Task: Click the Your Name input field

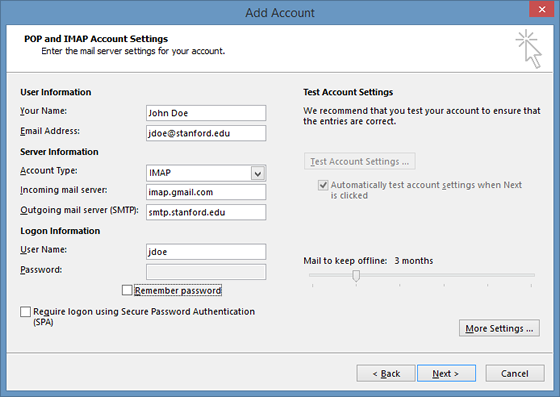Action: pyautogui.click(x=206, y=113)
